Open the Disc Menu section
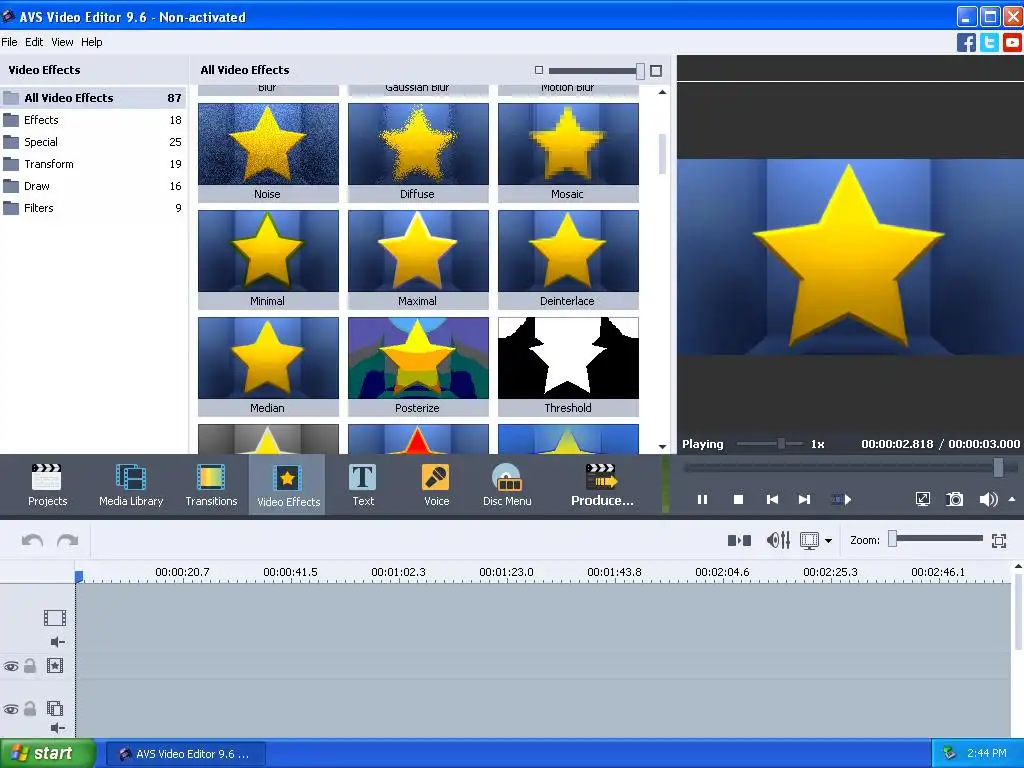 pyautogui.click(x=507, y=485)
